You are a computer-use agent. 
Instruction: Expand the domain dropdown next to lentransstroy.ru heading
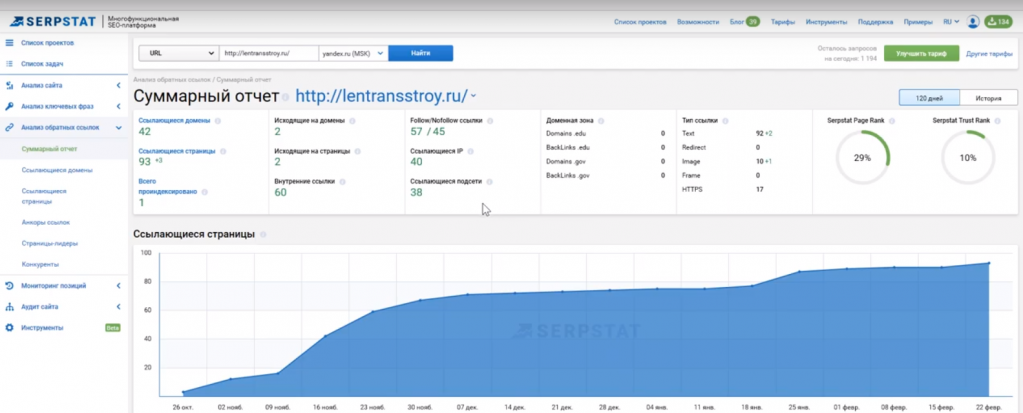click(x=474, y=97)
